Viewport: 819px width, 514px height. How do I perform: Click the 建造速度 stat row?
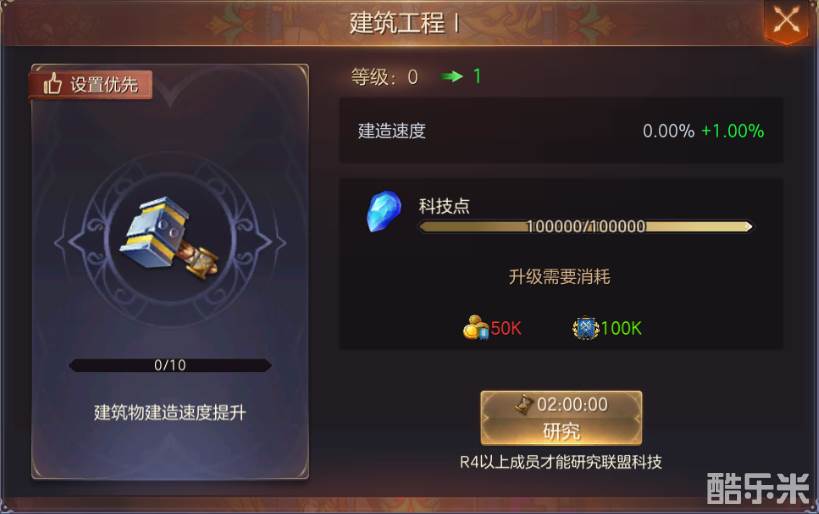coord(561,131)
